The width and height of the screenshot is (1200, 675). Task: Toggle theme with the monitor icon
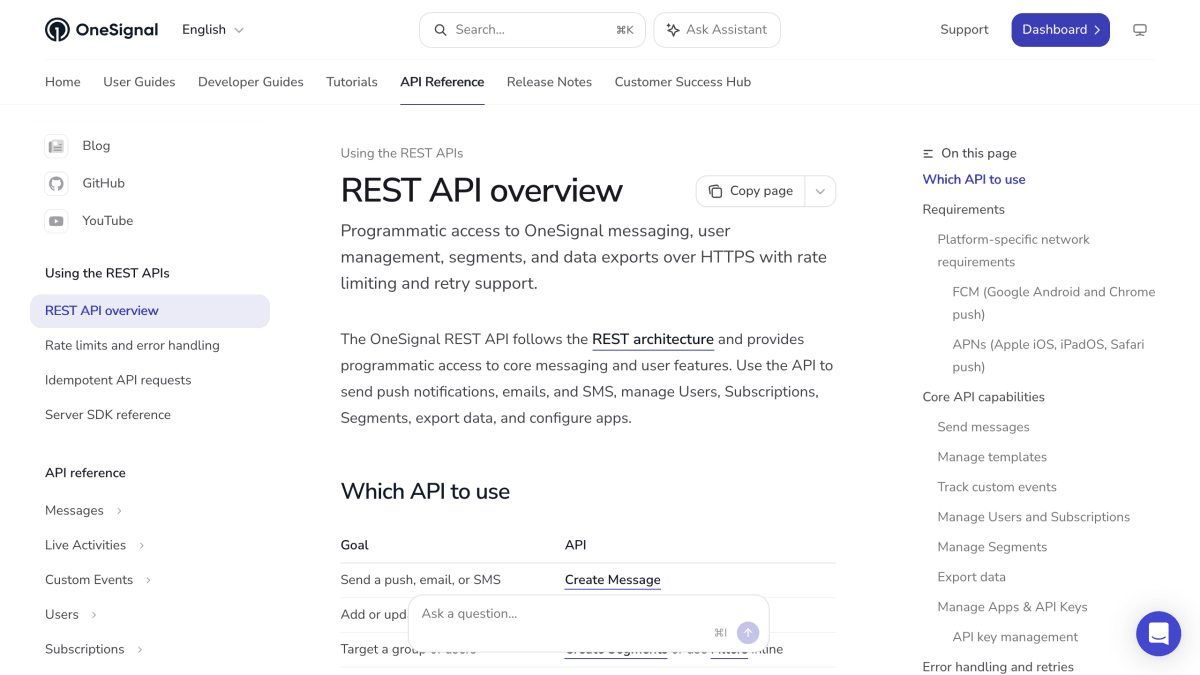(1140, 30)
